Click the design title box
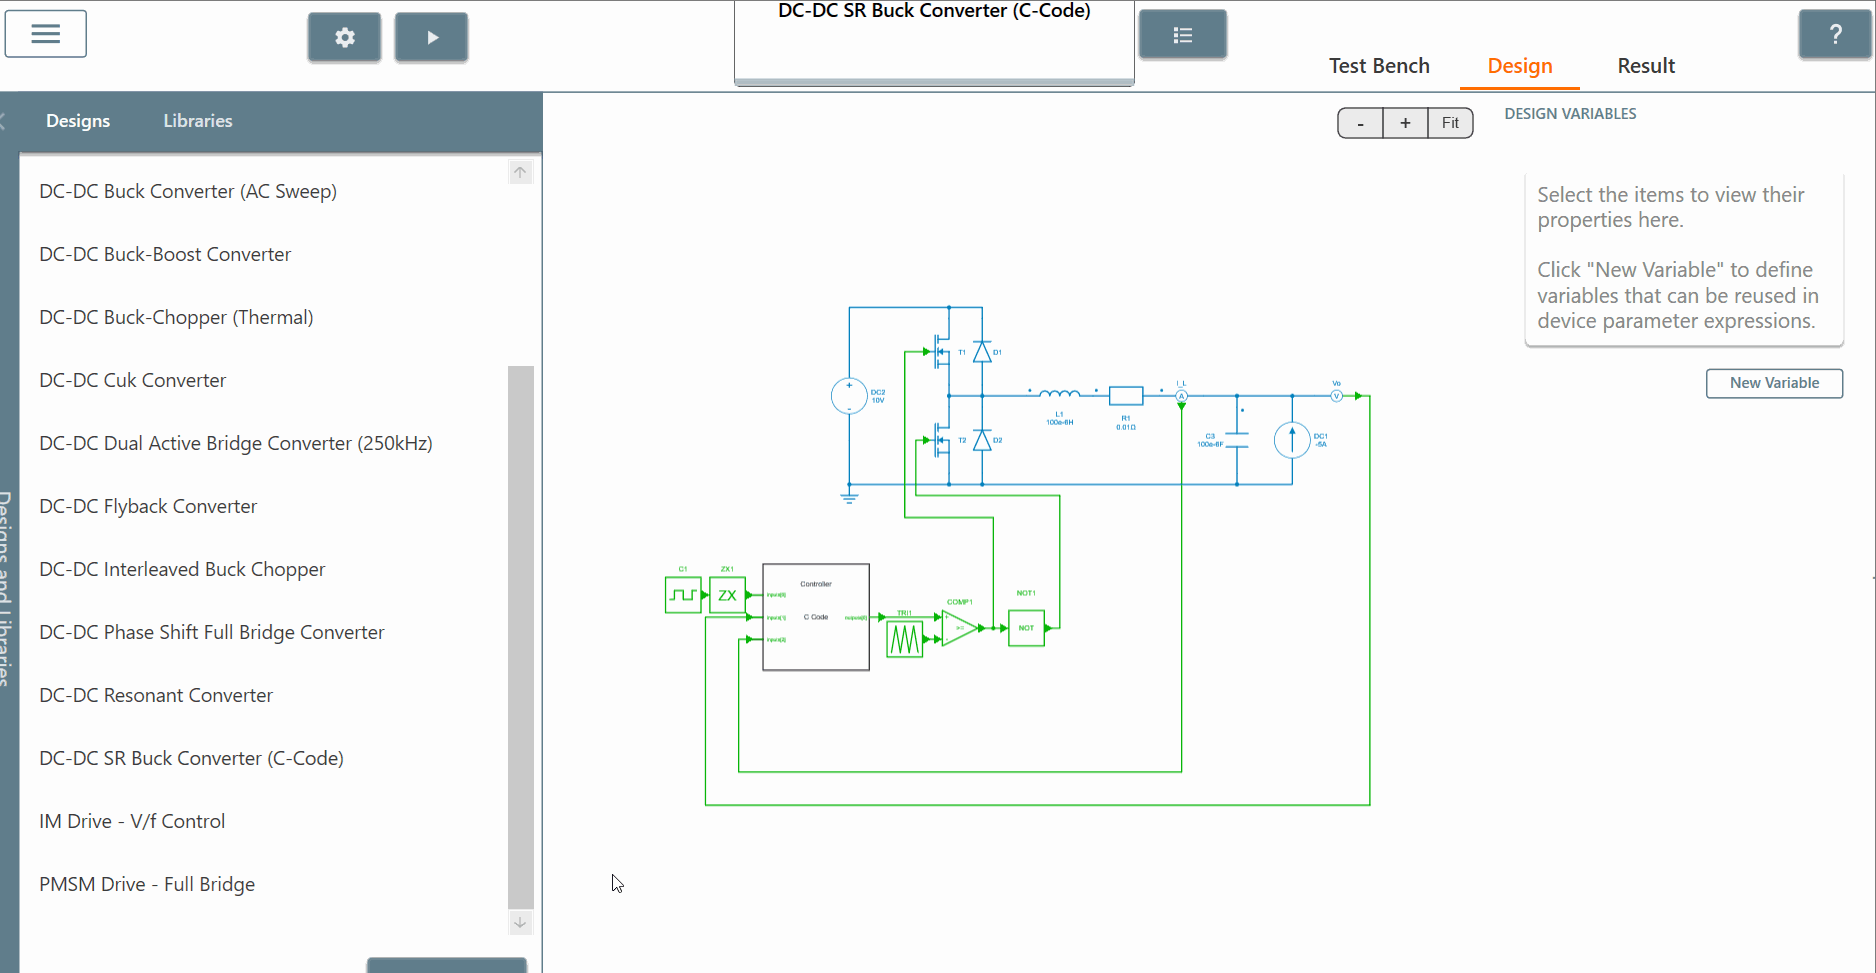 coord(934,42)
